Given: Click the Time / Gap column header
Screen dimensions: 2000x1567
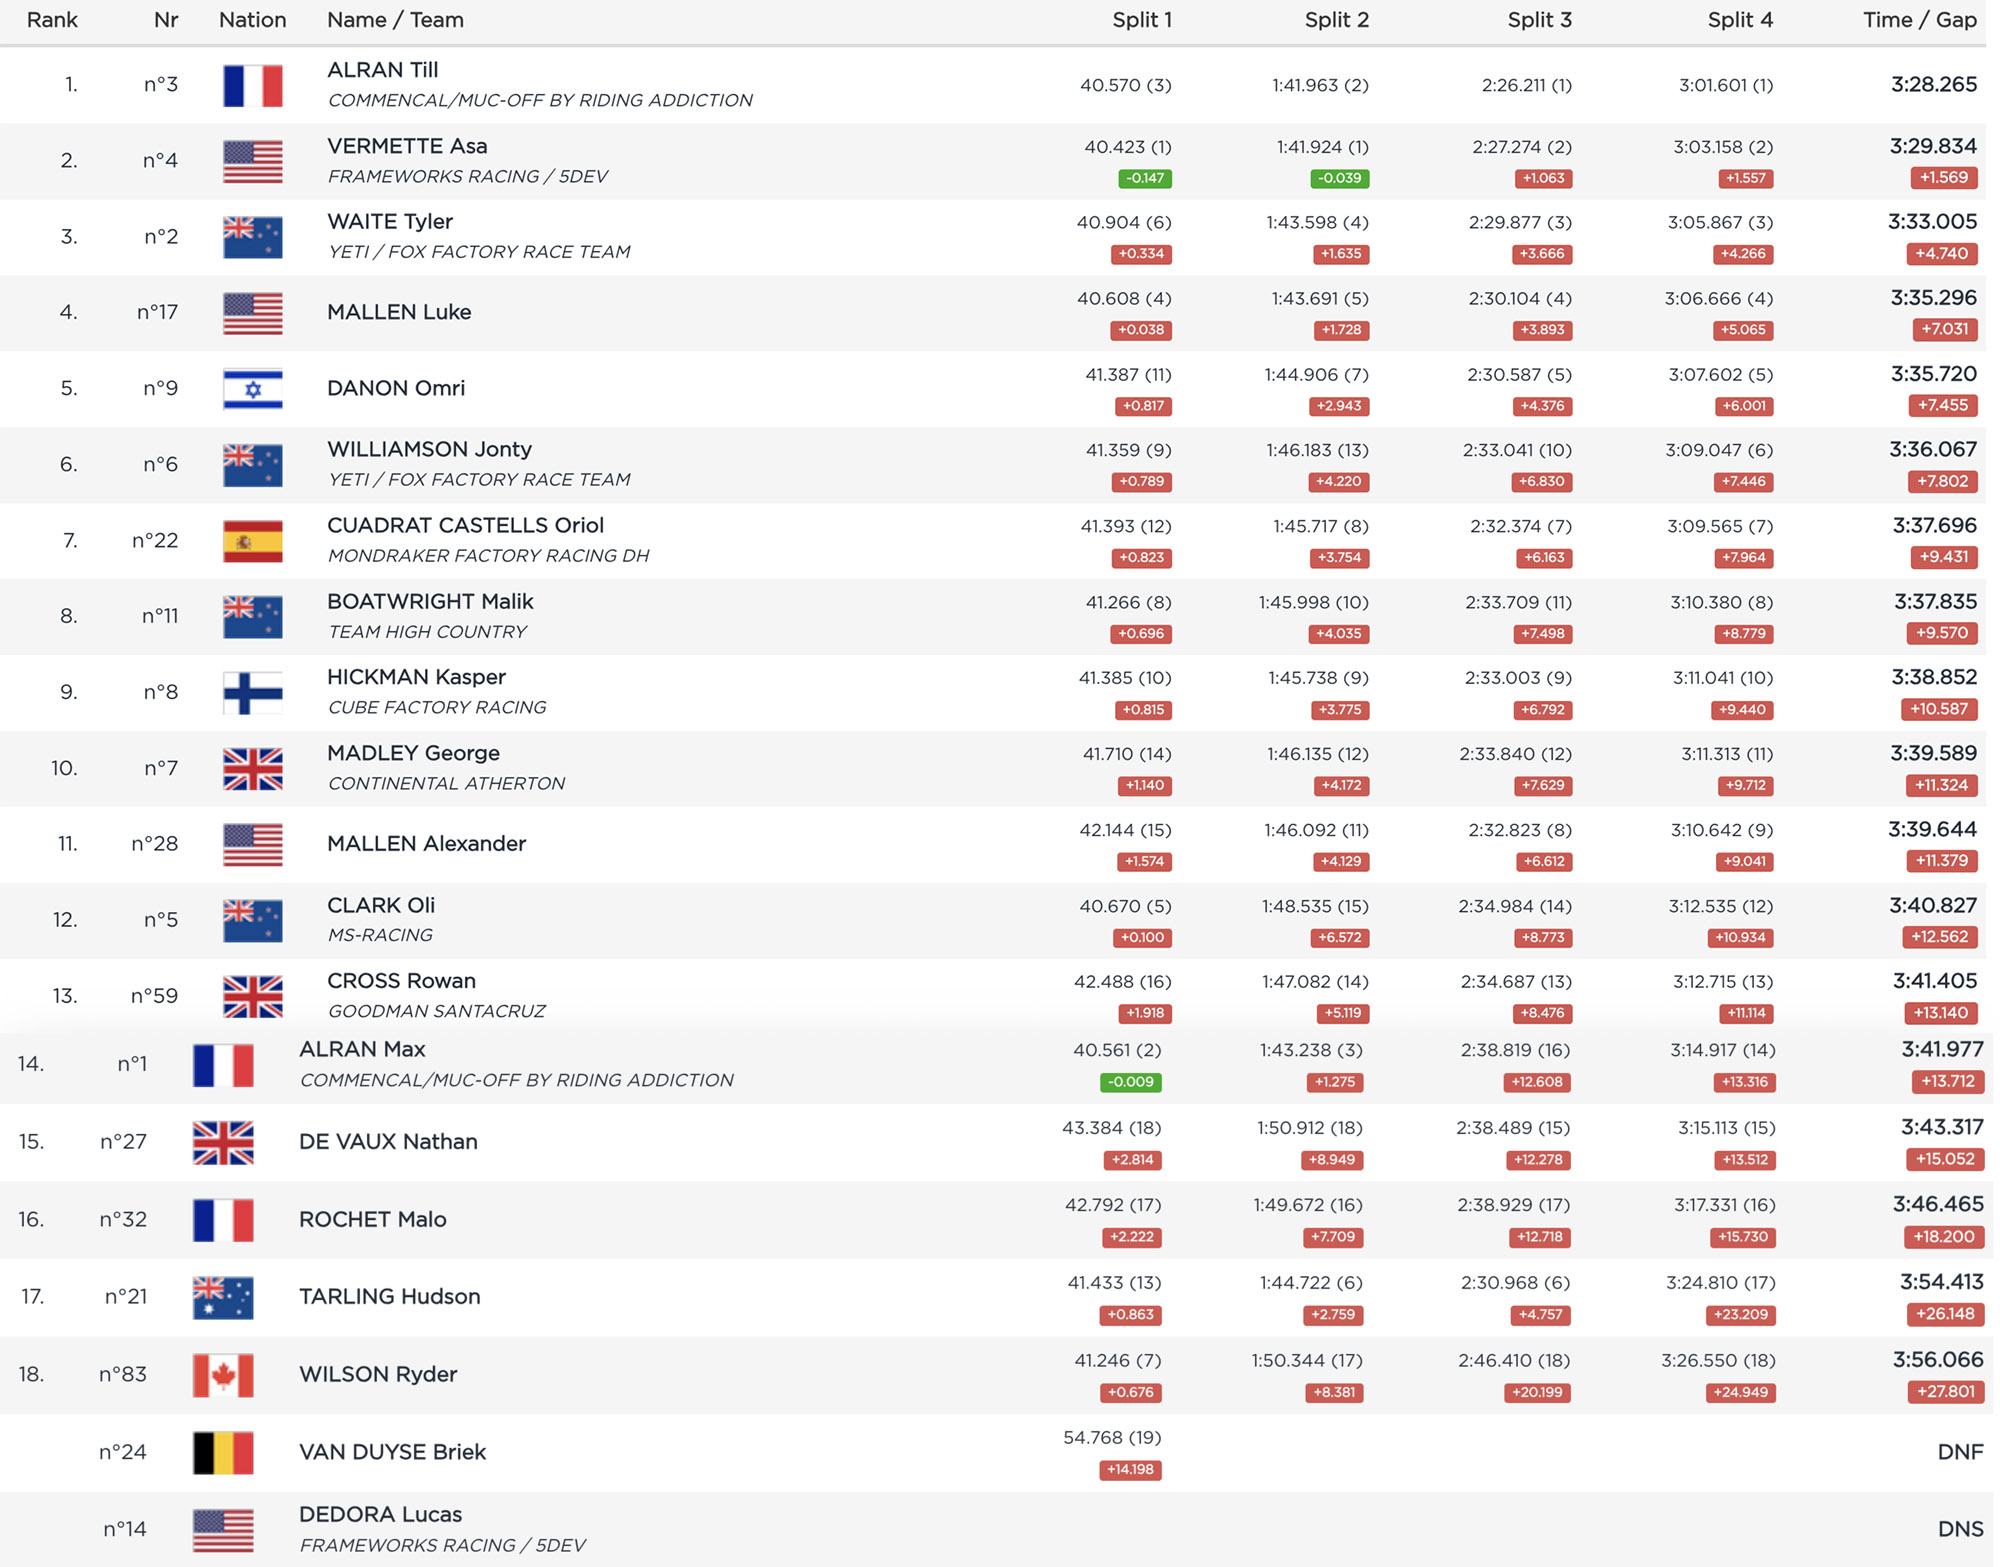Looking at the screenshot, I should pyautogui.click(x=1919, y=20).
